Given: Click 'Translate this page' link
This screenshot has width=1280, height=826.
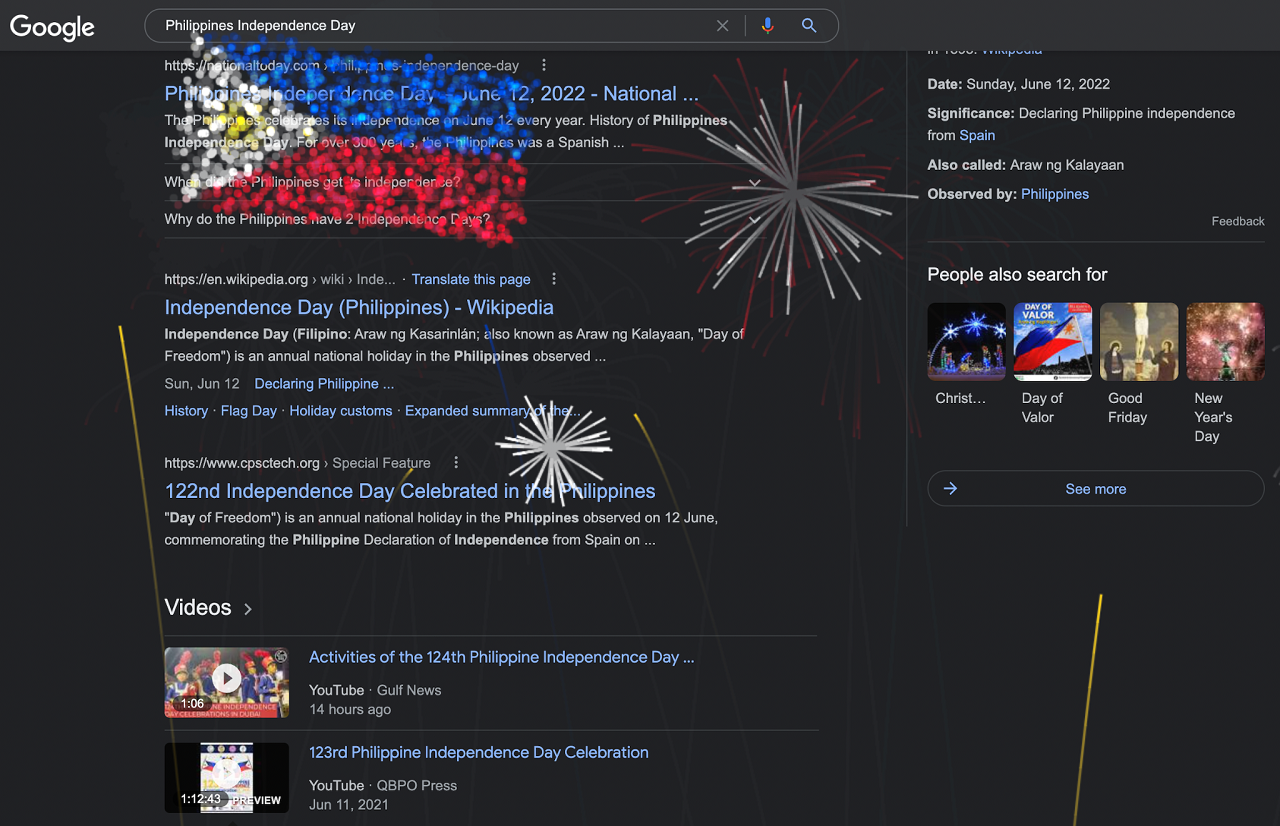Looking at the screenshot, I should point(471,279).
